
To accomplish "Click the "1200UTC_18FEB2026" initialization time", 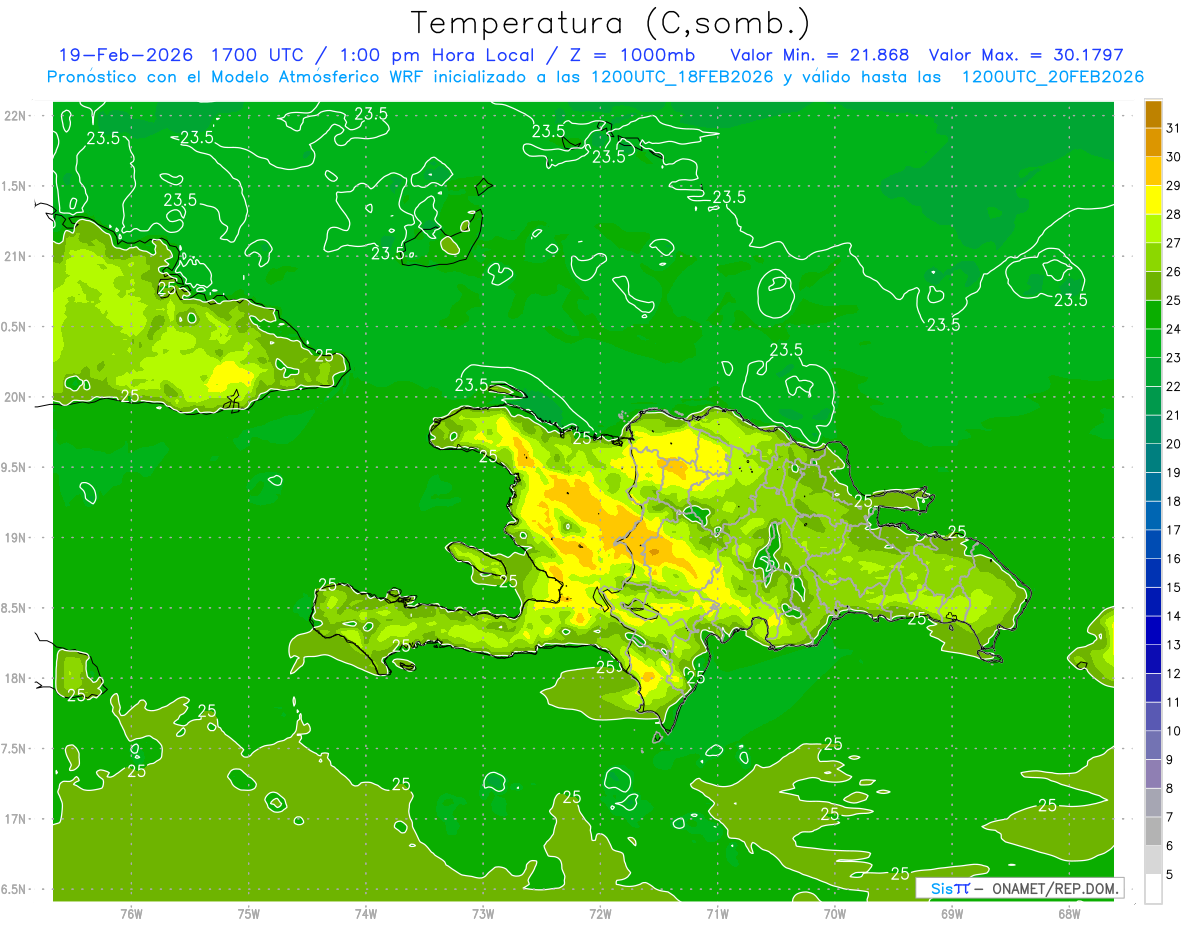I will 680,77.
